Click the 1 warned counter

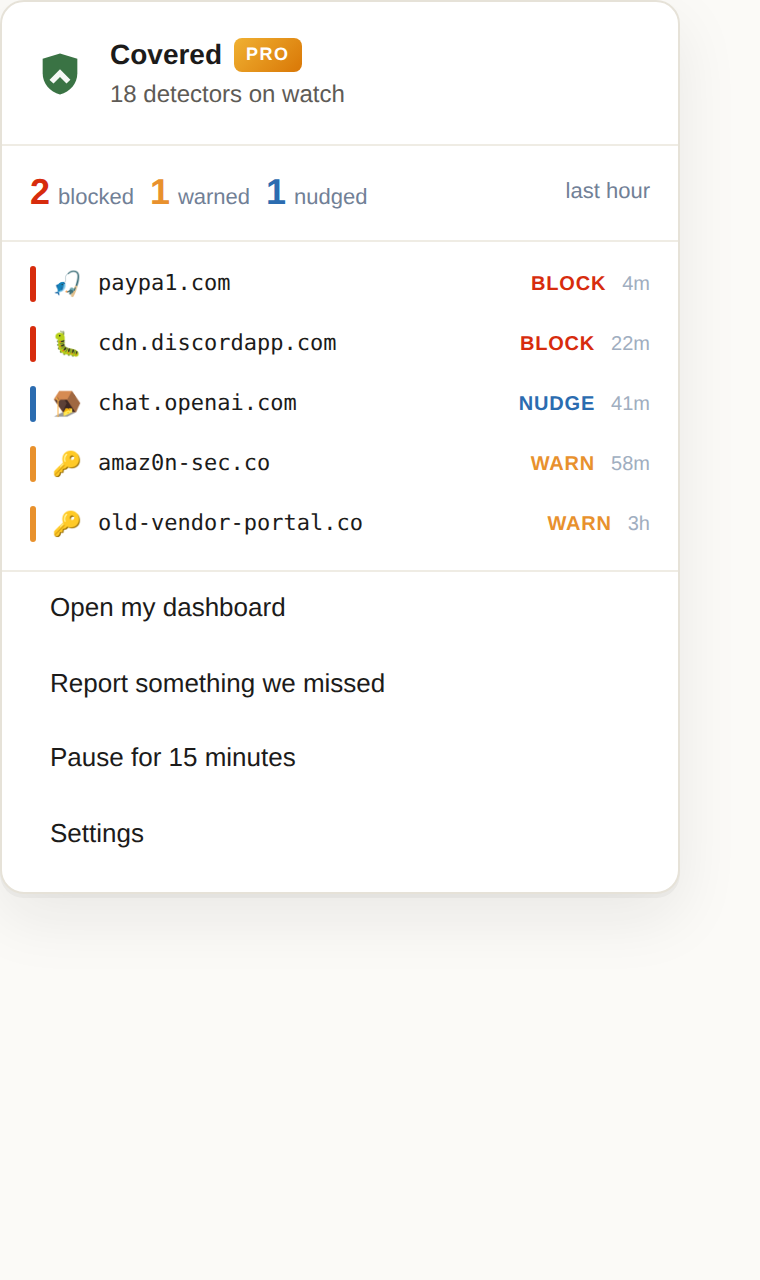(x=200, y=192)
